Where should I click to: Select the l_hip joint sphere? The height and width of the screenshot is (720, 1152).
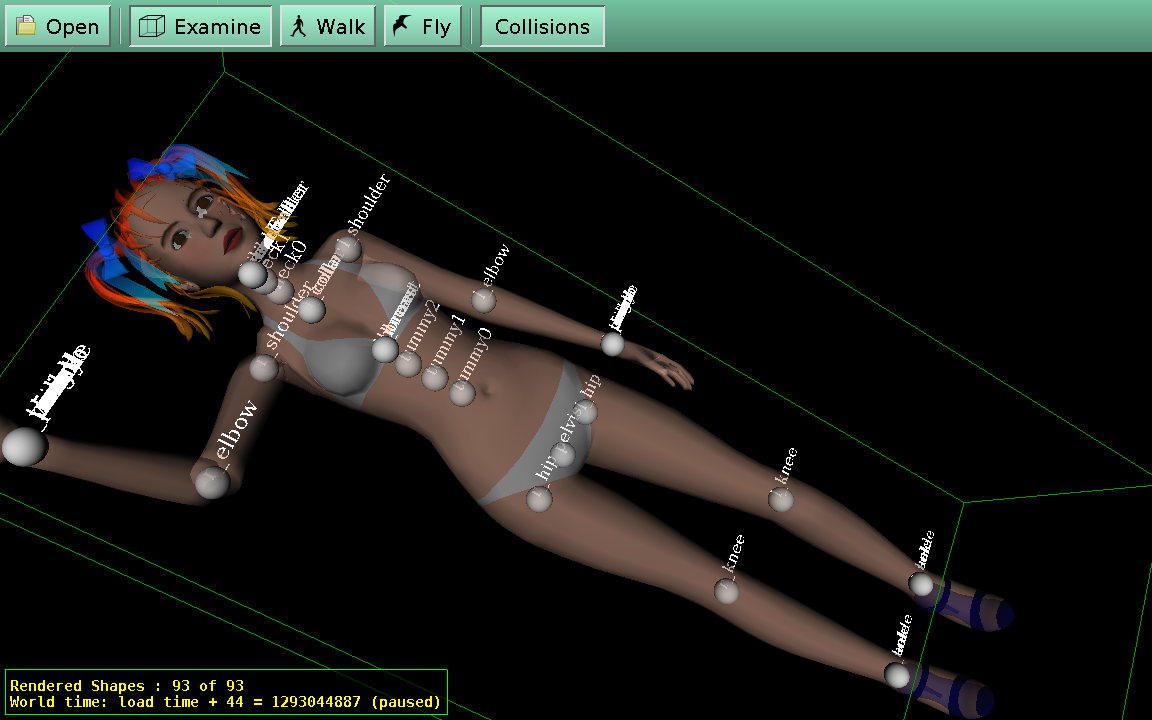point(586,411)
